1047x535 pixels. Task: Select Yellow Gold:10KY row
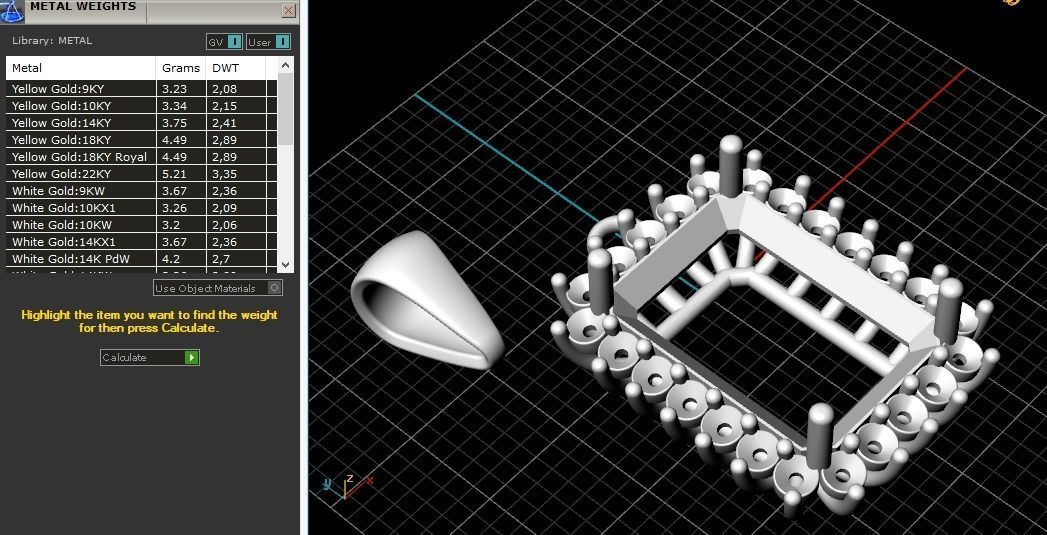(142, 106)
